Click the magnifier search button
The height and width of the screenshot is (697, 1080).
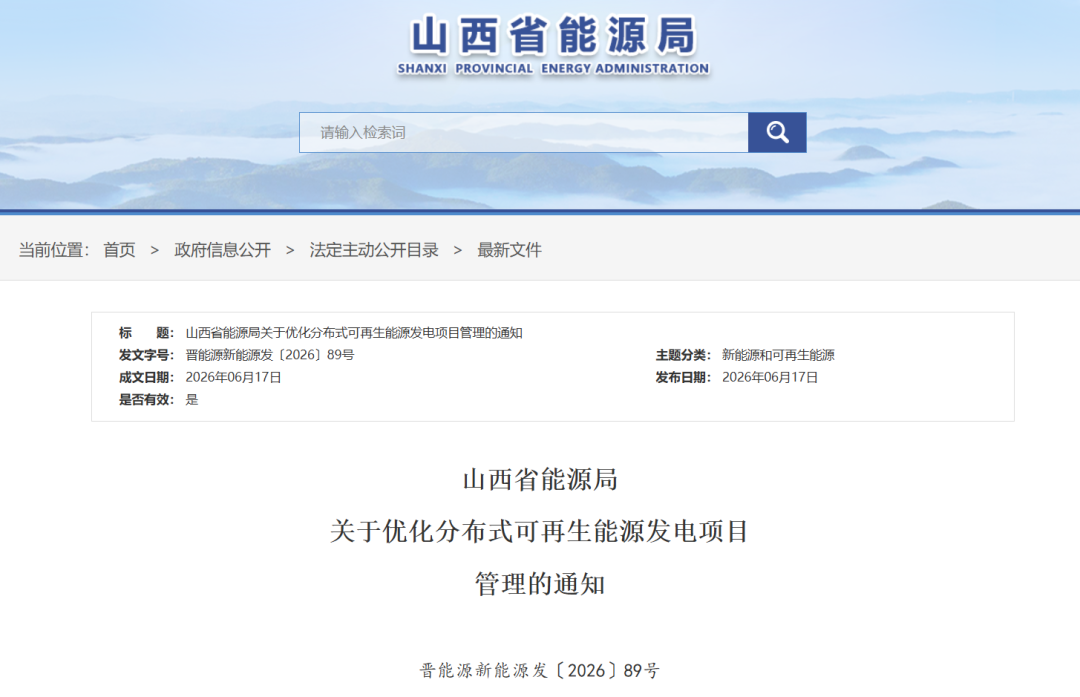[777, 132]
